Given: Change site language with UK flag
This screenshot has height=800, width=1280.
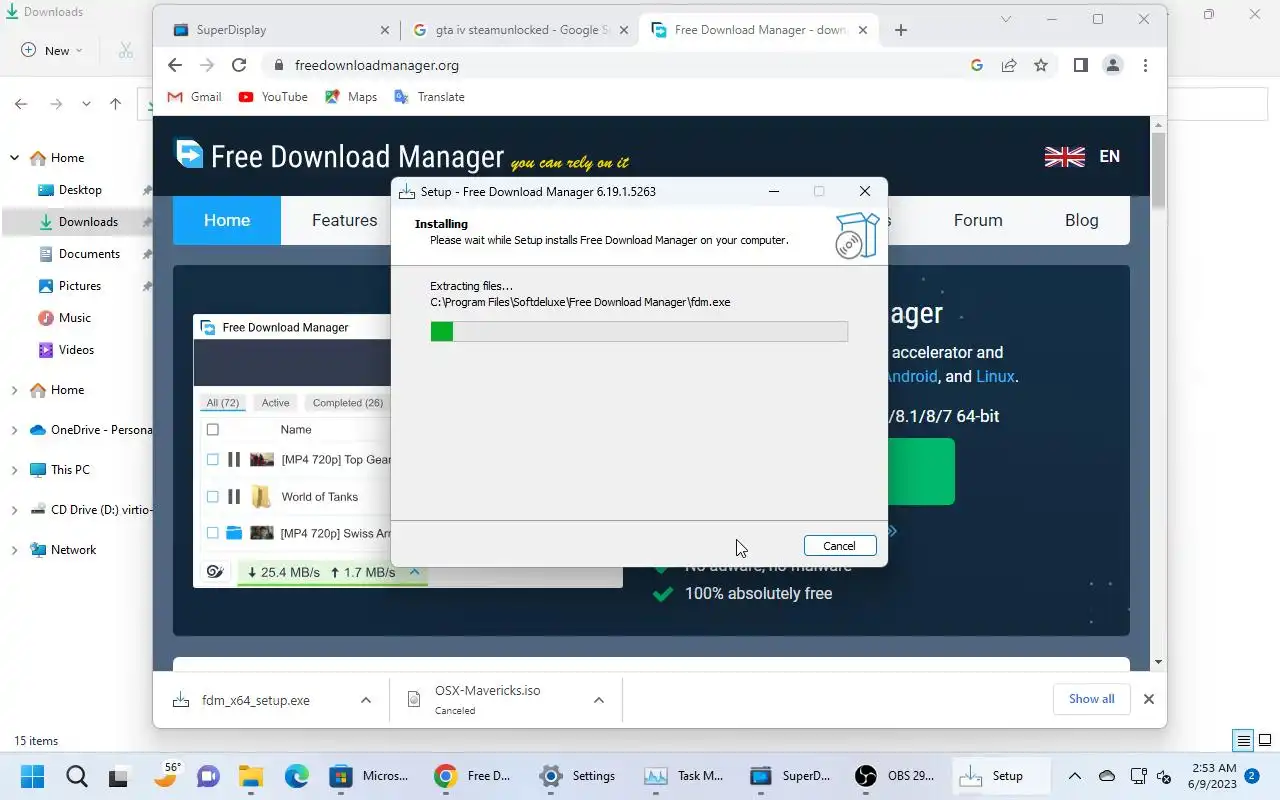Looking at the screenshot, I should (x=1065, y=156).
